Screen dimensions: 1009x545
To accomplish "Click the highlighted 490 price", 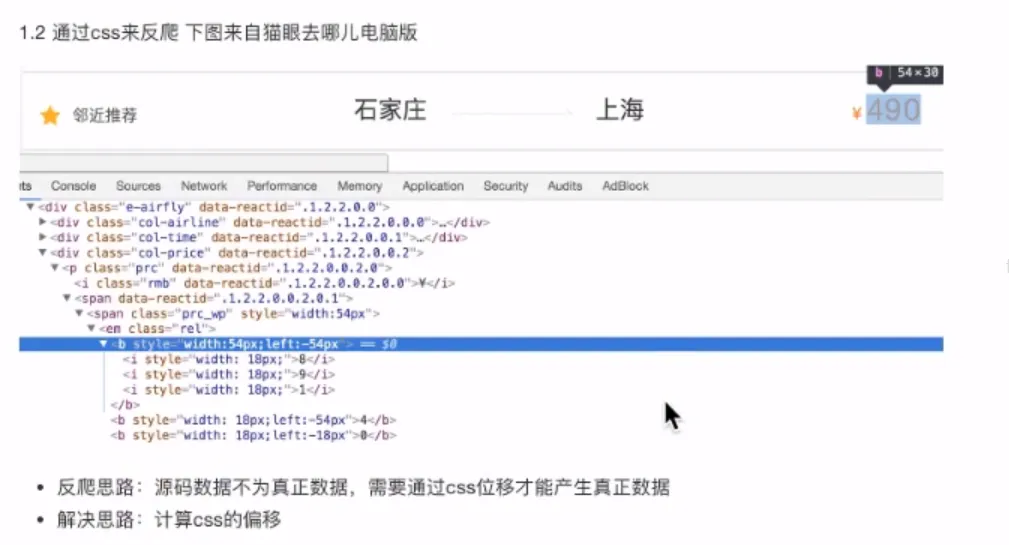I will pyautogui.click(x=893, y=110).
